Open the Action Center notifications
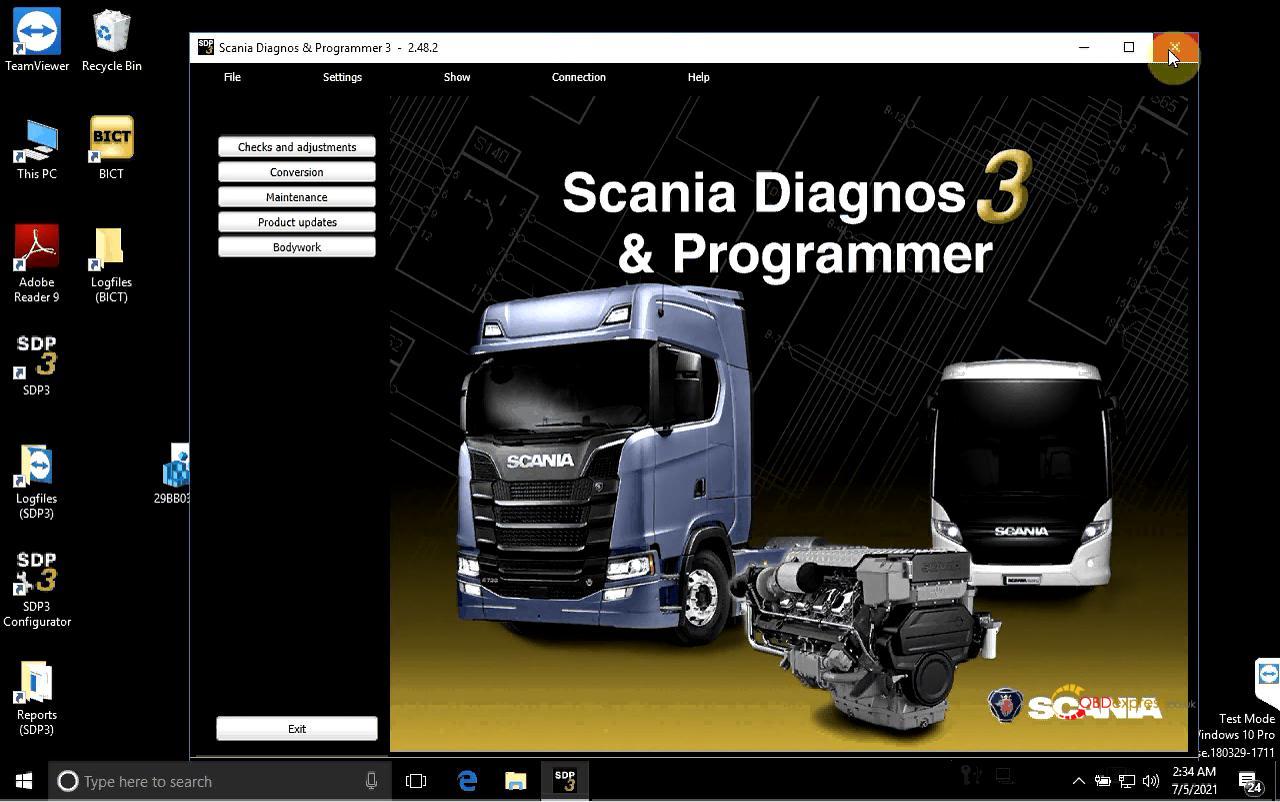Viewport: 1280px width, 802px height. coord(1250,781)
